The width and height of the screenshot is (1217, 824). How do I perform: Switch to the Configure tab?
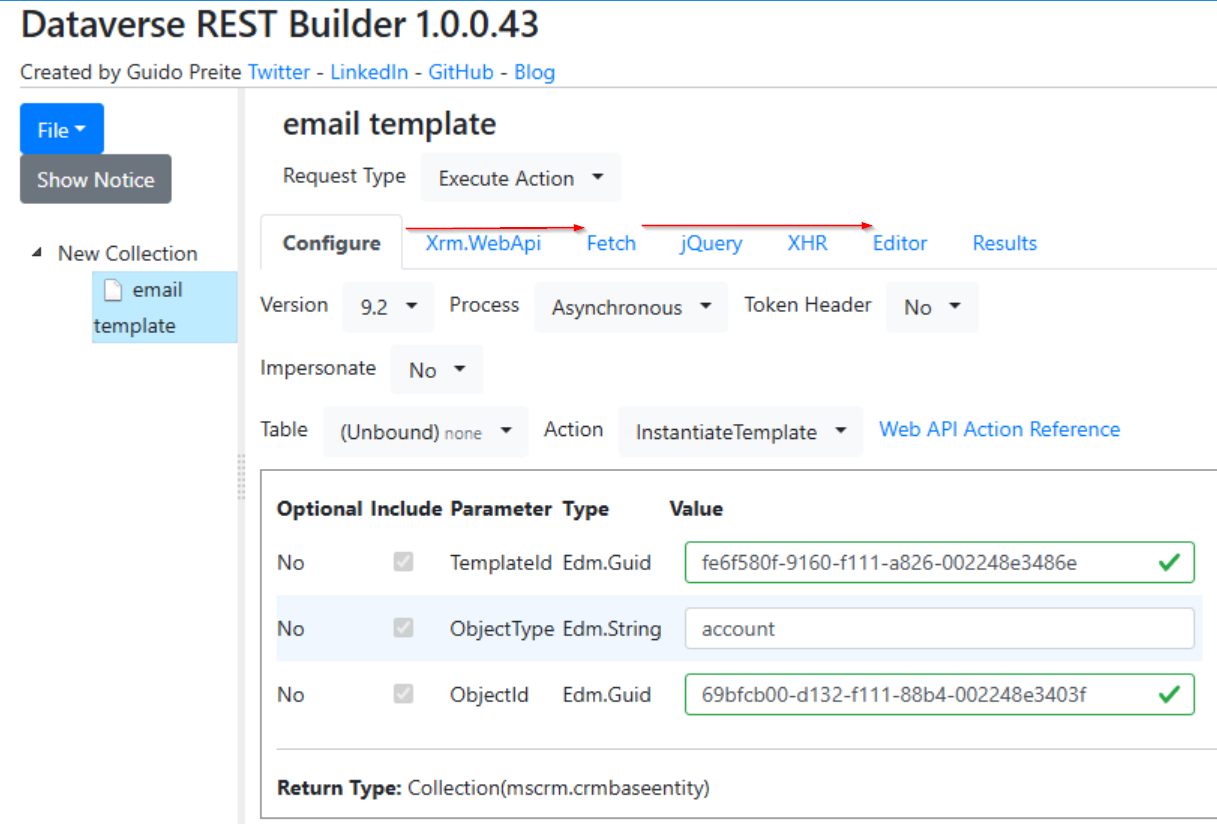tap(331, 243)
